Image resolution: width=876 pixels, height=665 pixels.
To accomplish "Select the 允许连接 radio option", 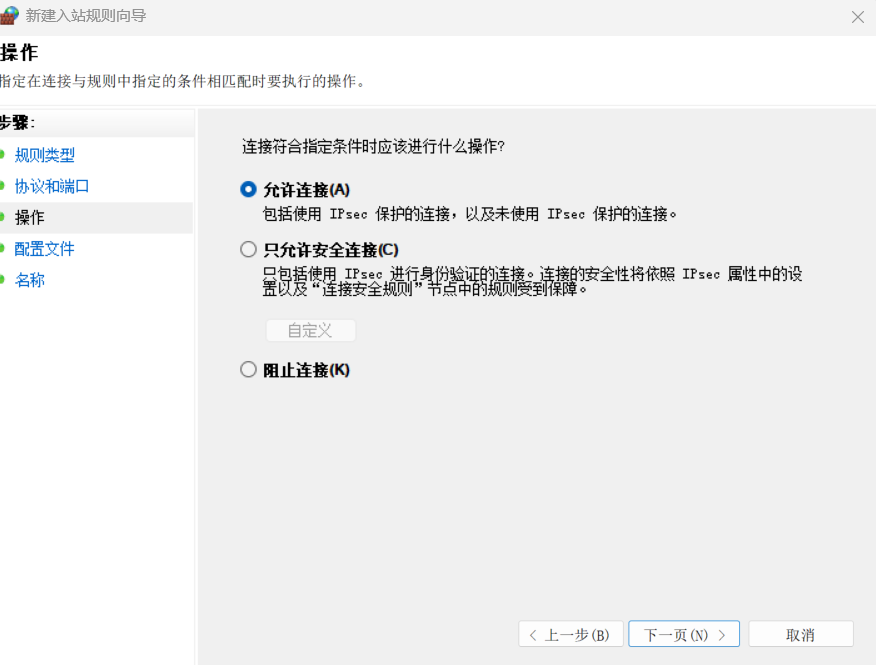I will click(248, 189).
